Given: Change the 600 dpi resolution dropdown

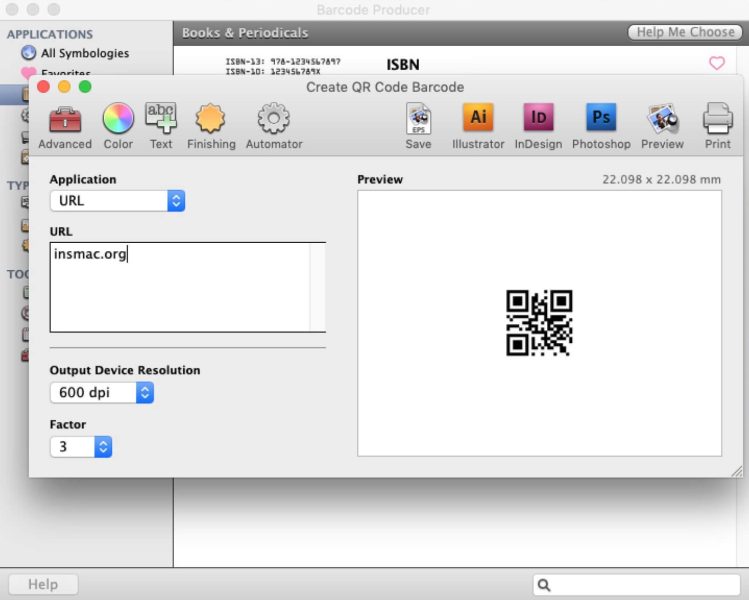Looking at the screenshot, I should (x=102, y=392).
